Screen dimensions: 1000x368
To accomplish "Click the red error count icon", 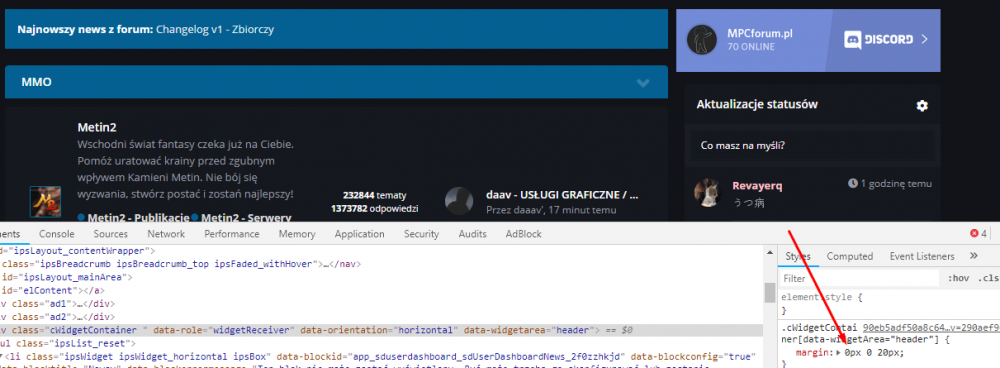I will pyautogui.click(x=974, y=233).
